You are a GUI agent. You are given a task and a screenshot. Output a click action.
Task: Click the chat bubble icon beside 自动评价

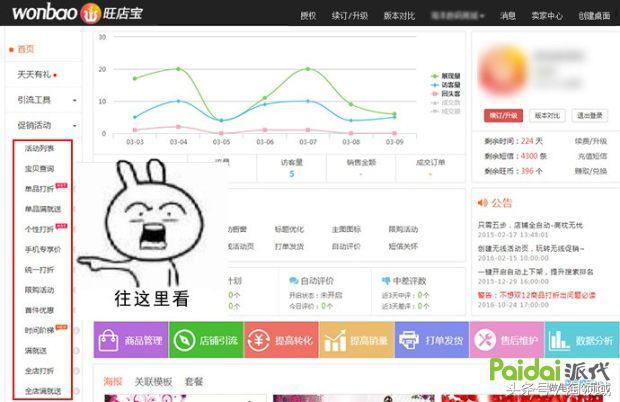click(293, 281)
